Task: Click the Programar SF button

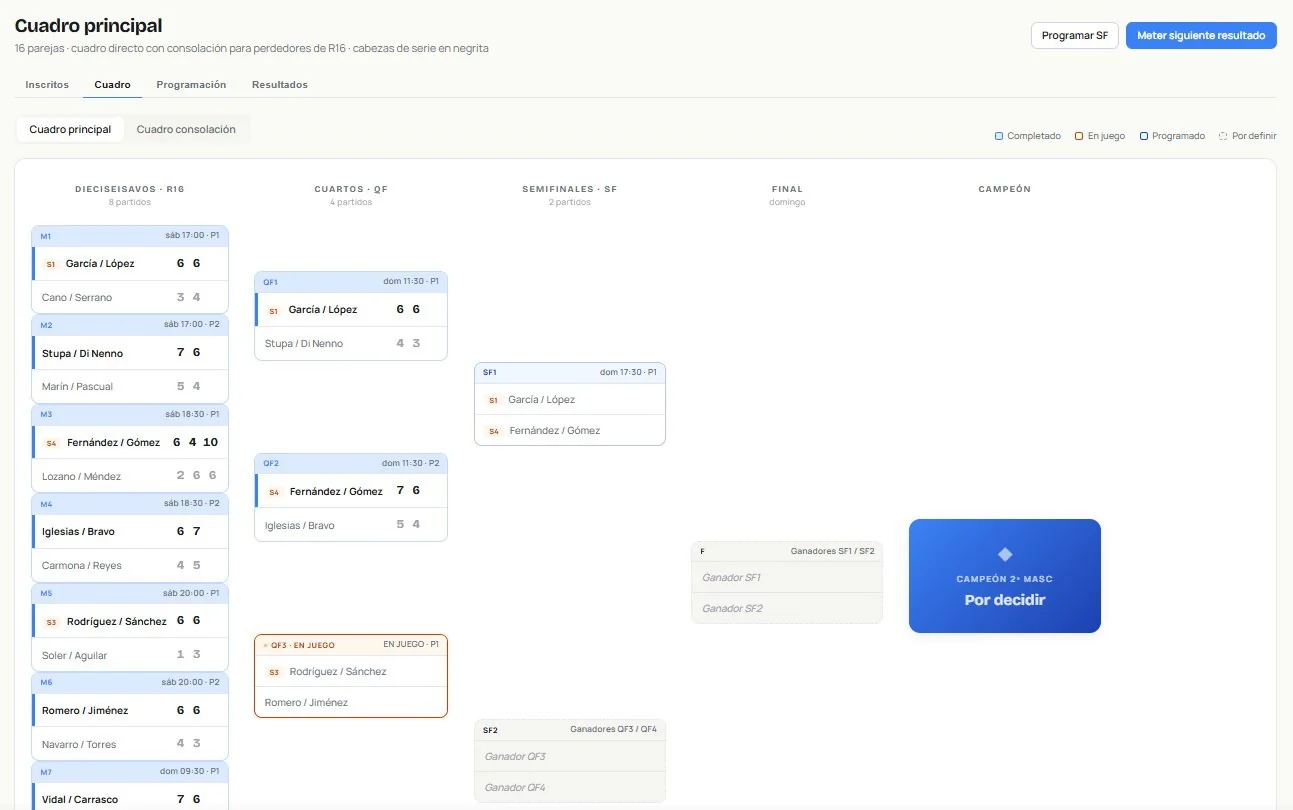Action: [1075, 35]
